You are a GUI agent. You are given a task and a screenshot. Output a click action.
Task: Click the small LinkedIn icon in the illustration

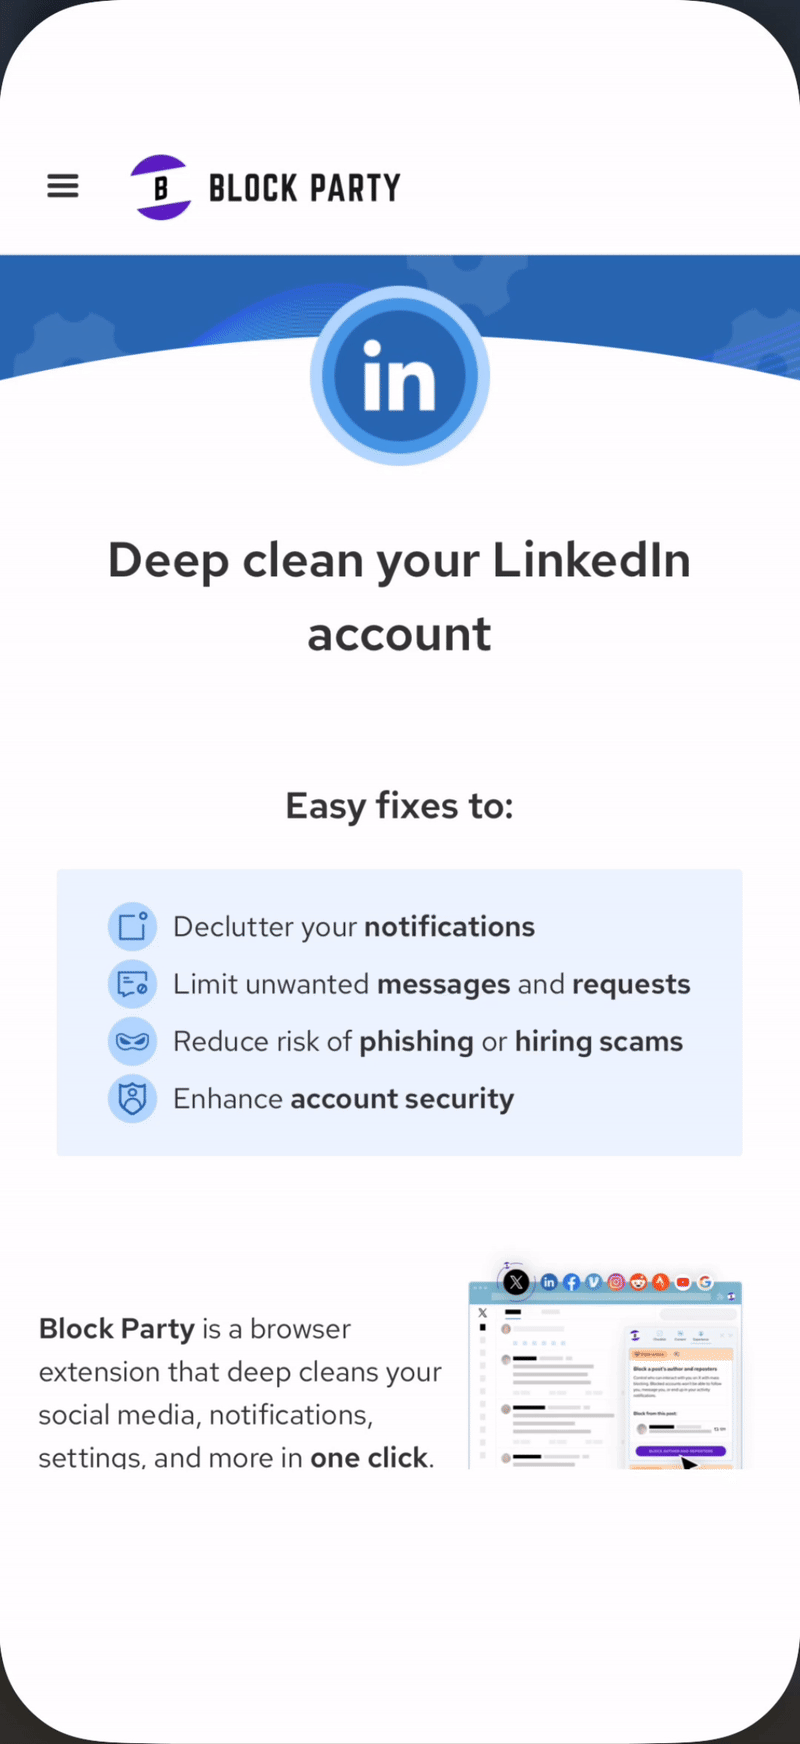549,1282
